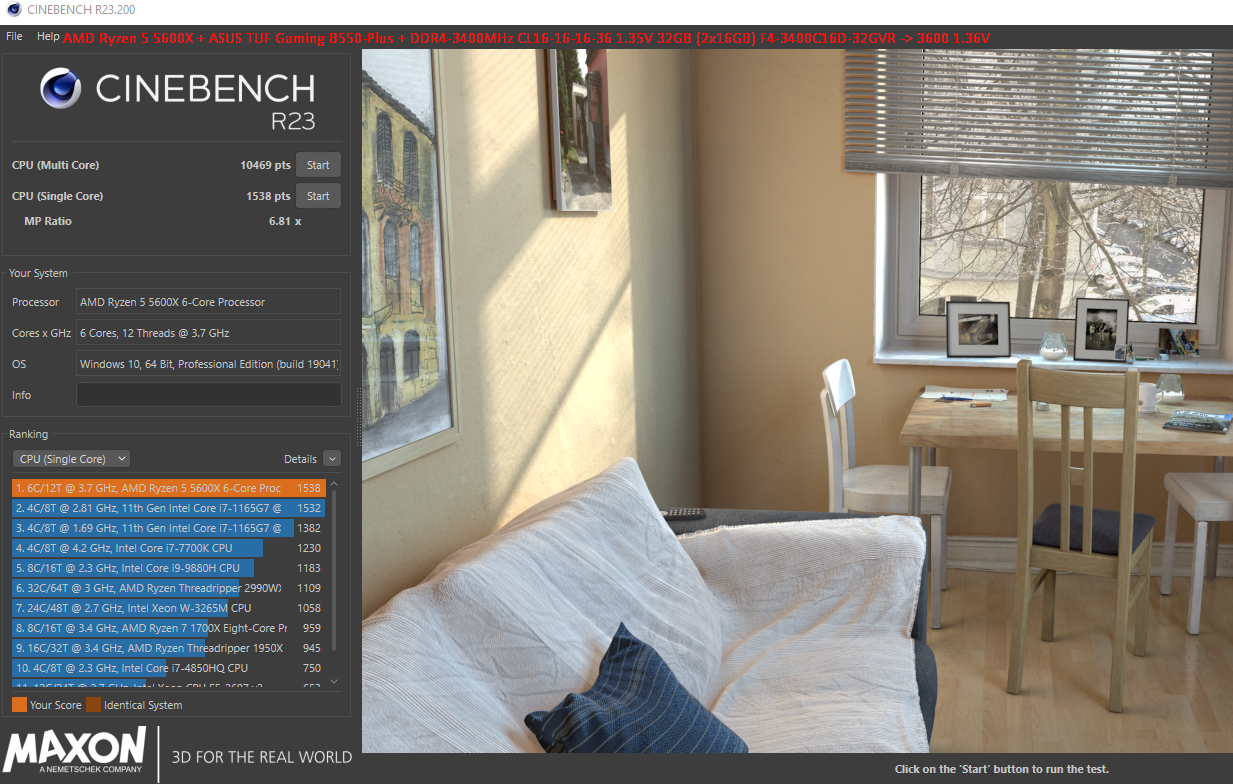Open the CPU (Single Core) ranking dropdown
The width and height of the screenshot is (1233, 784).
coord(71,459)
